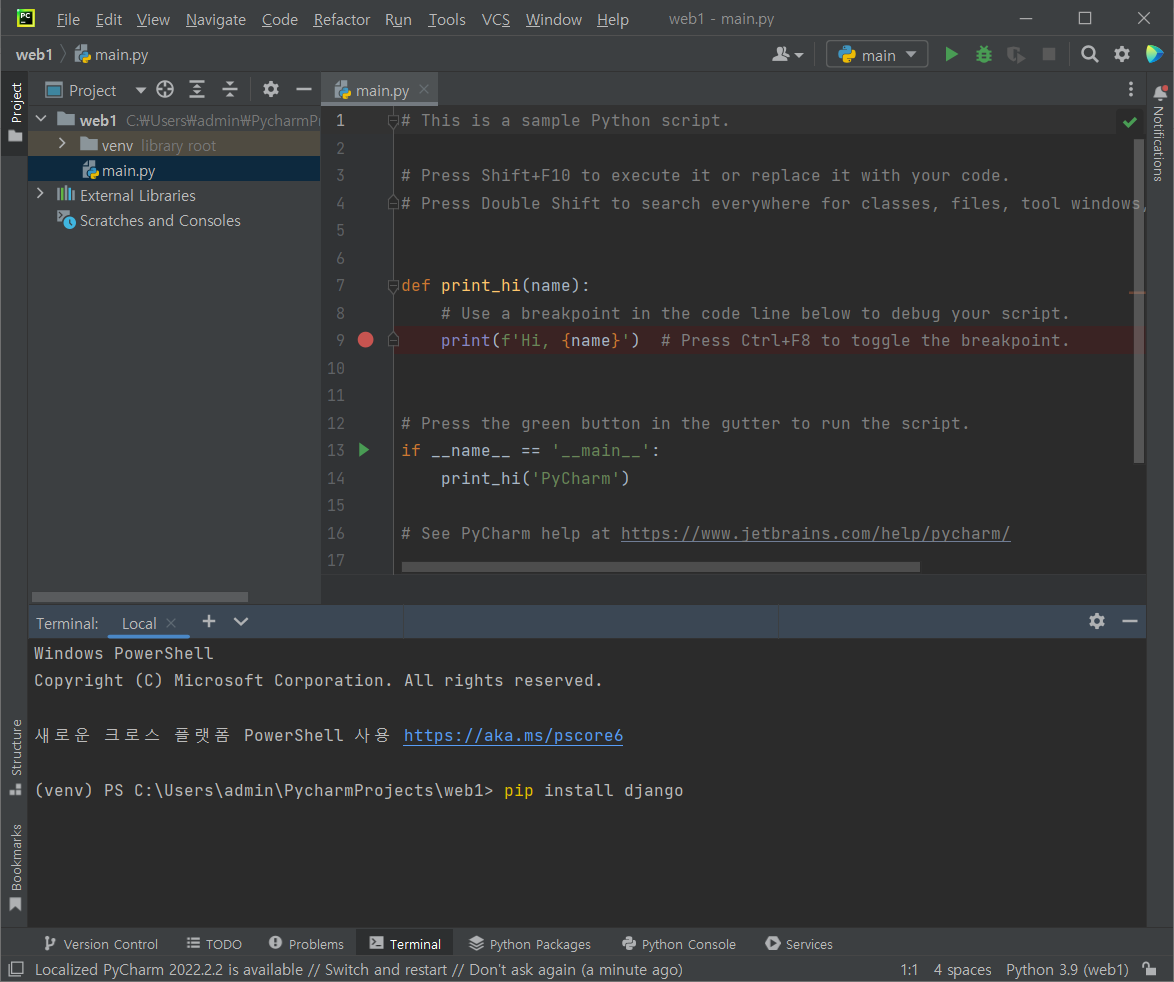The width and height of the screenshot is (1174, 982).
Task: Open the main run configuration dropdown
Action: (877, 55)
